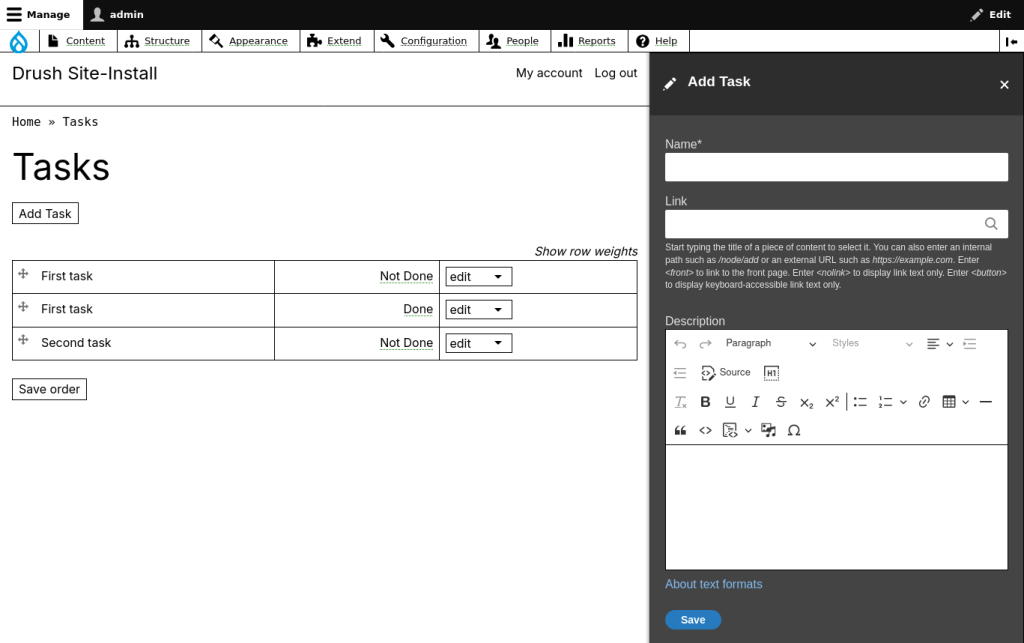1024x643 pixels.
Task: Open the Structure menu
Action: click(x=158, y=41)
